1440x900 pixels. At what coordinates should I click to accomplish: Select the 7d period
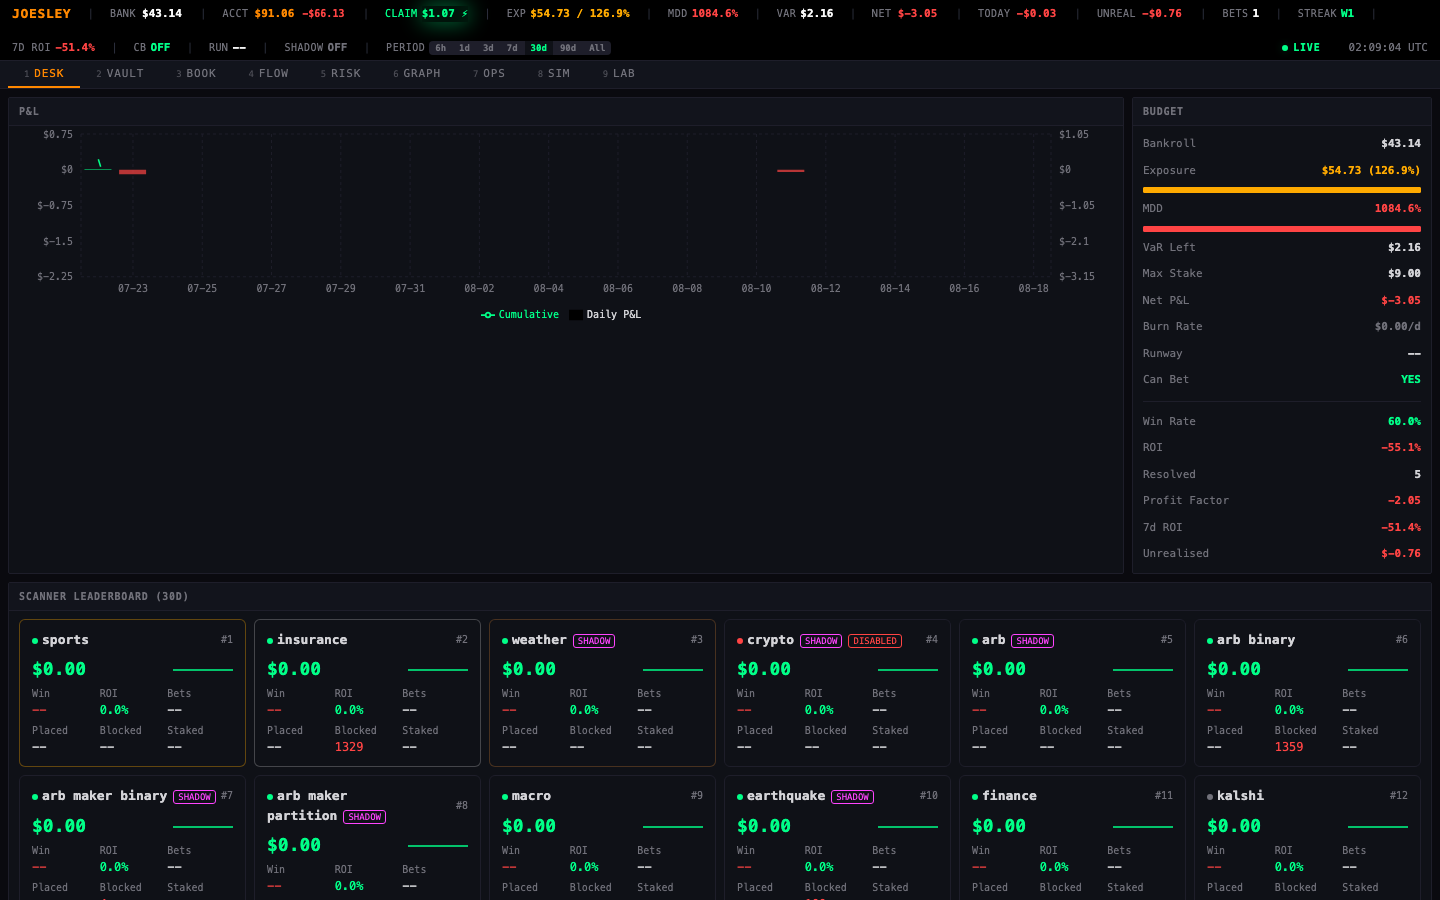(512, 48)
